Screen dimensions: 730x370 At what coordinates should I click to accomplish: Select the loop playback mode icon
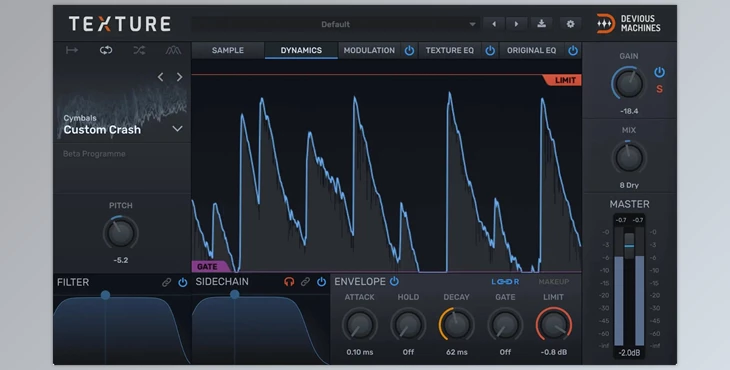click(x=106, y=50)
